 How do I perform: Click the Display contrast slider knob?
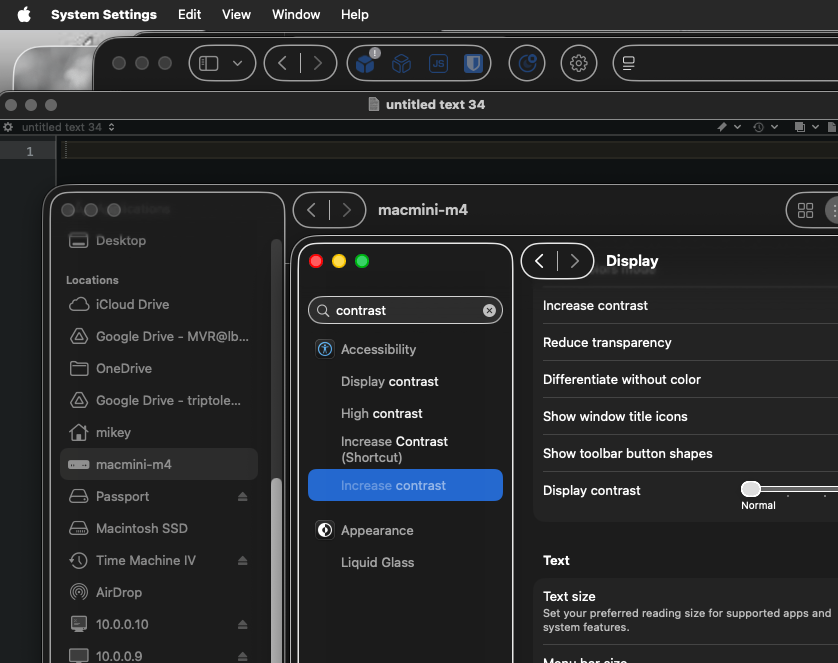pos(751,488)
